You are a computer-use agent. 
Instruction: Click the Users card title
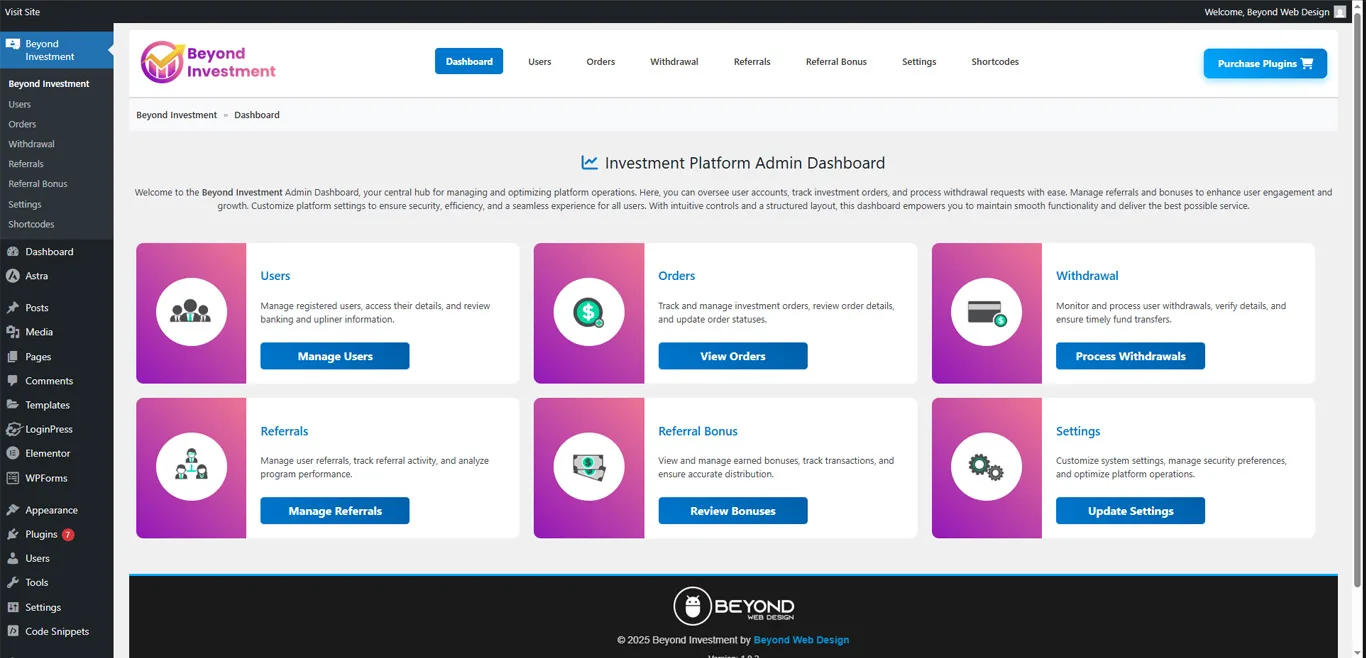point(275,276)
